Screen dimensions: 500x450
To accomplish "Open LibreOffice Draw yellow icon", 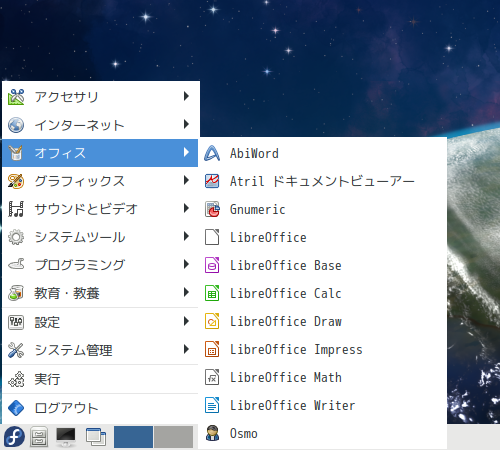I will point(212,321).
